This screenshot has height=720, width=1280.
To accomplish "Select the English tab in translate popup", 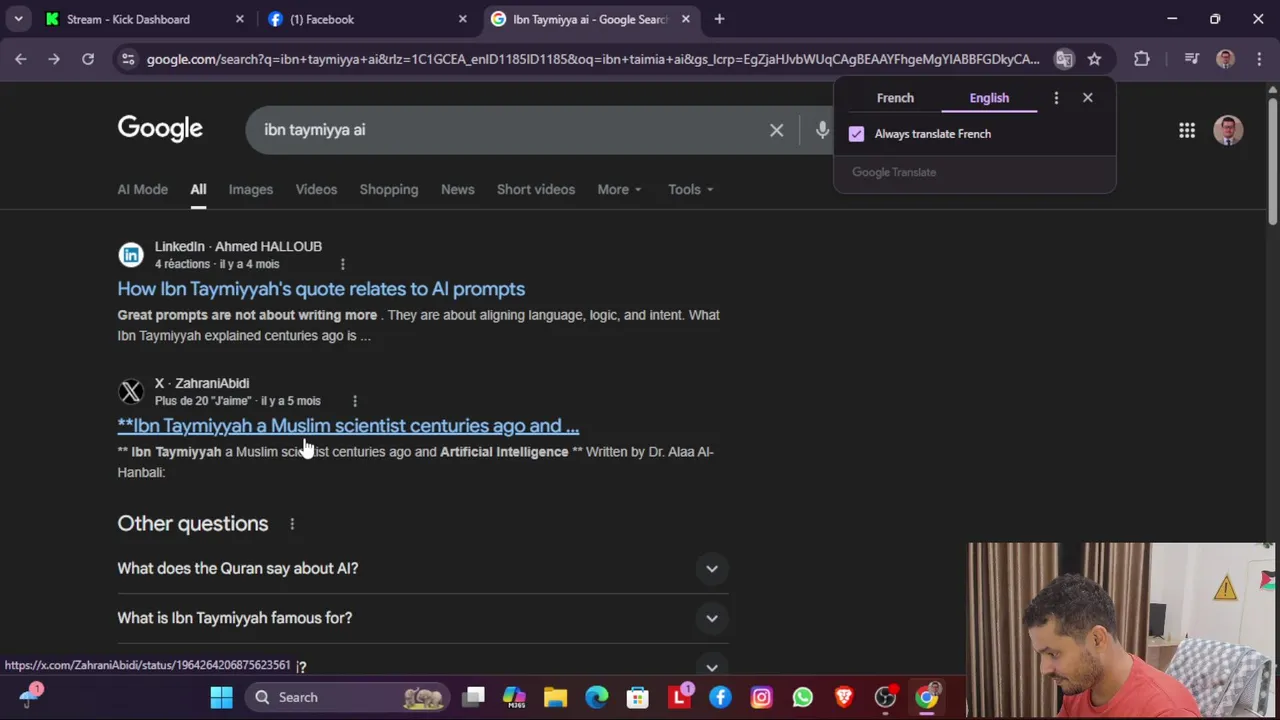I will 989,98.
